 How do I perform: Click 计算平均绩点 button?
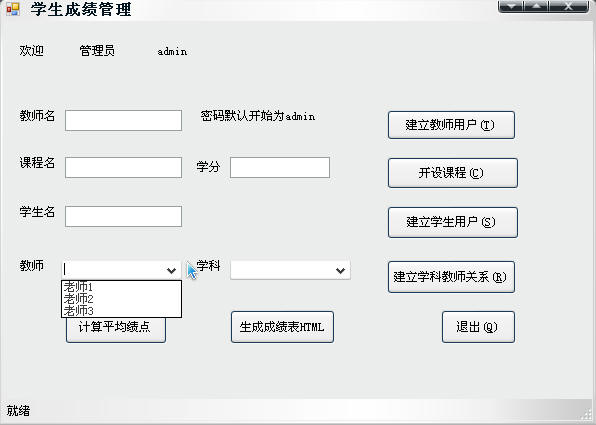[116, 330]
